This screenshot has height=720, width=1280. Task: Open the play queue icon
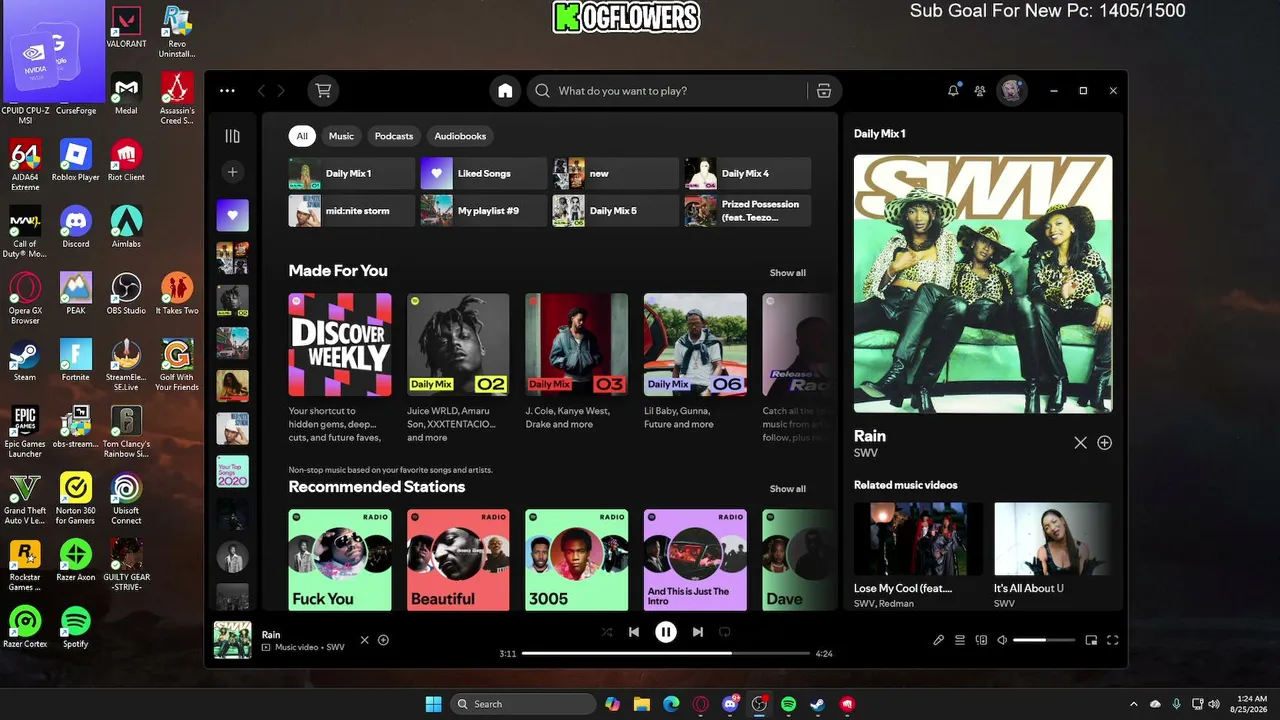tap(960, 640)
